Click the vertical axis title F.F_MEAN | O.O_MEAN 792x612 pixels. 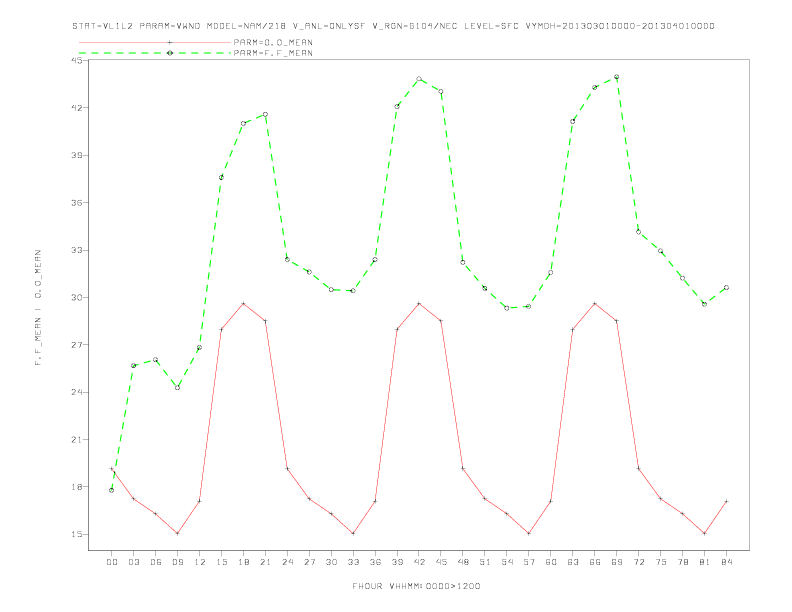(x=38, y=308)
